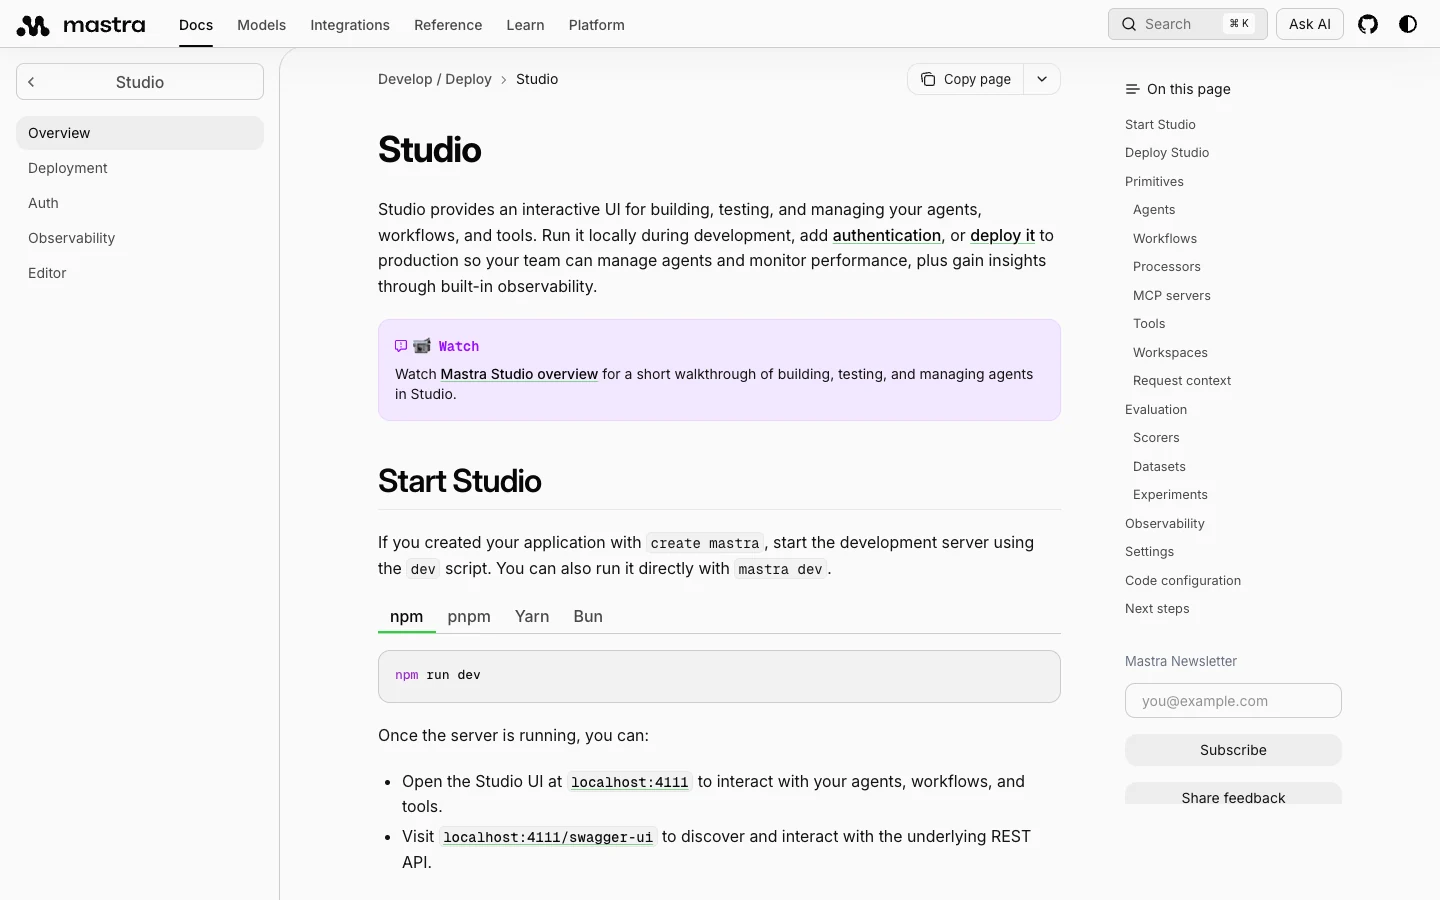Jump to Start Studio in On this page
The height and width of the screenshot is (900, 1440).
coord(1160,124)
